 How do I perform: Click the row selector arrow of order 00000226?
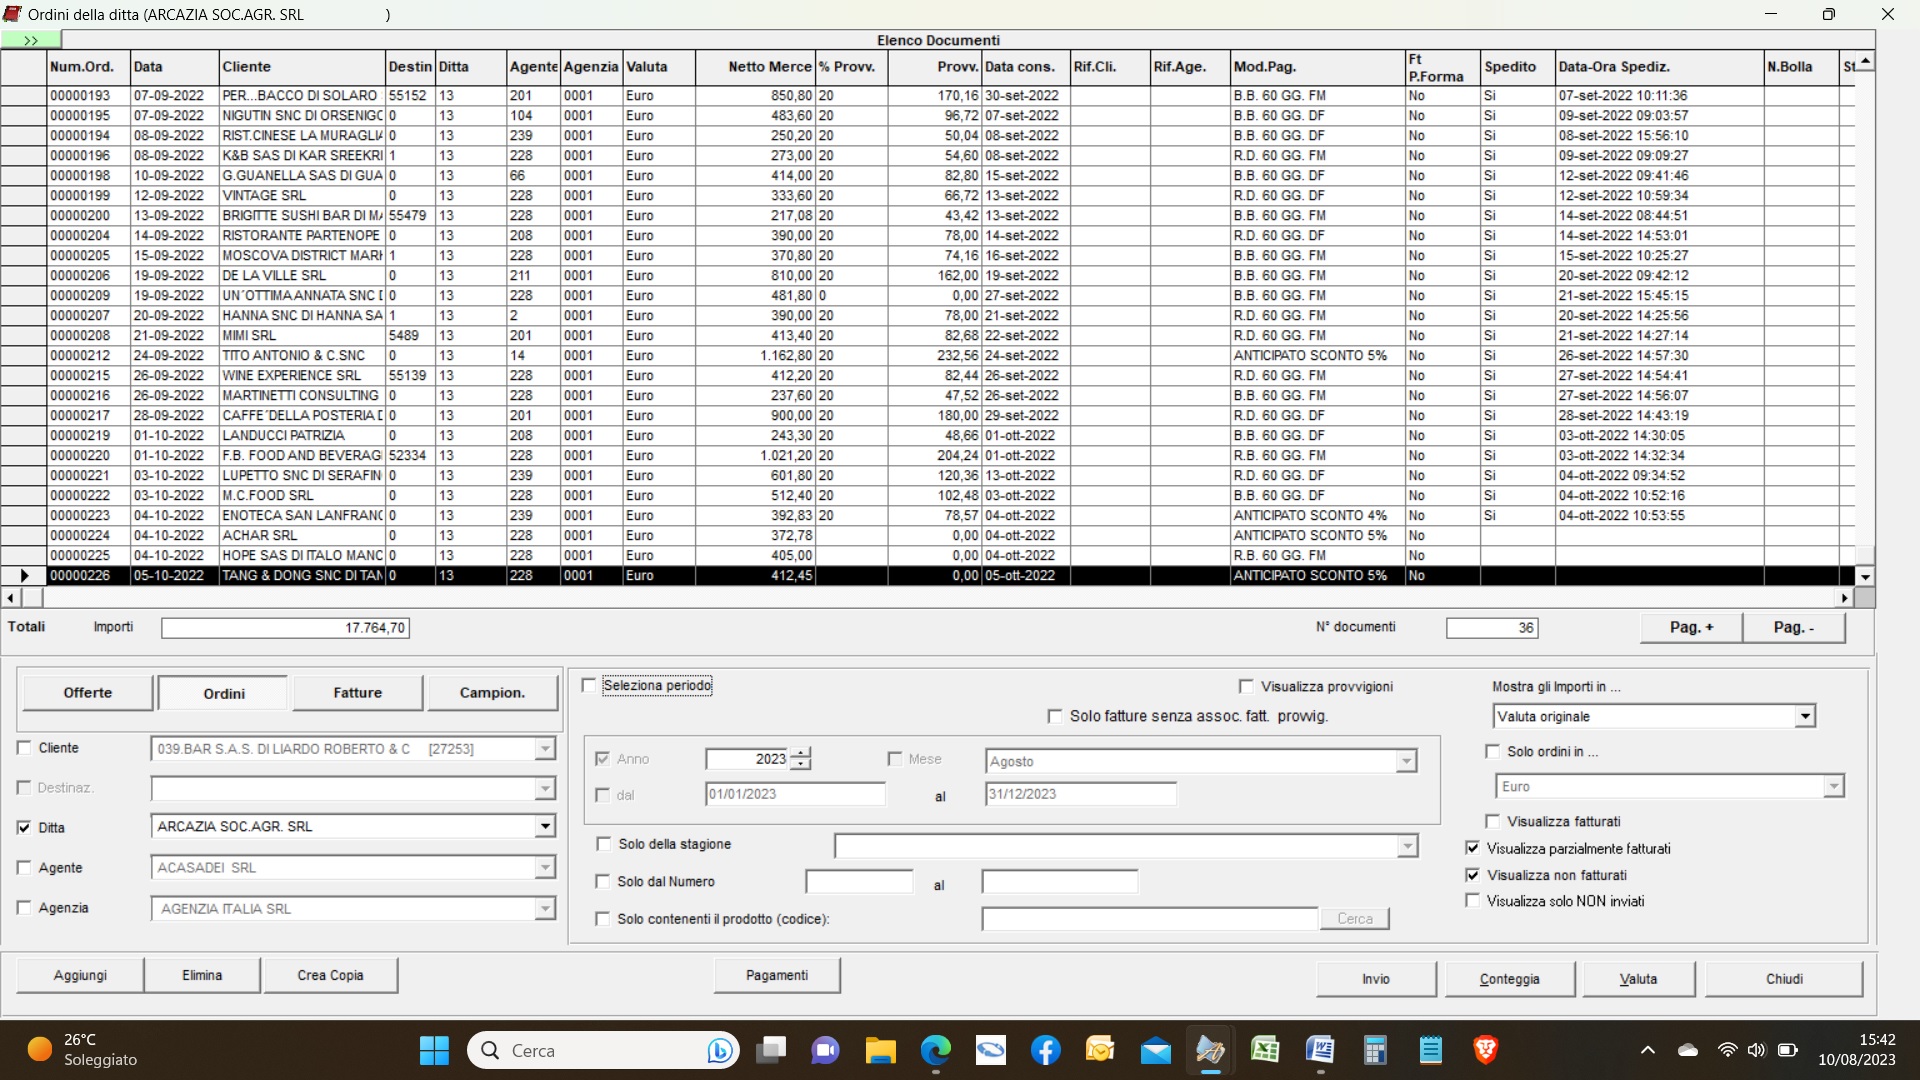coord(24,576)
